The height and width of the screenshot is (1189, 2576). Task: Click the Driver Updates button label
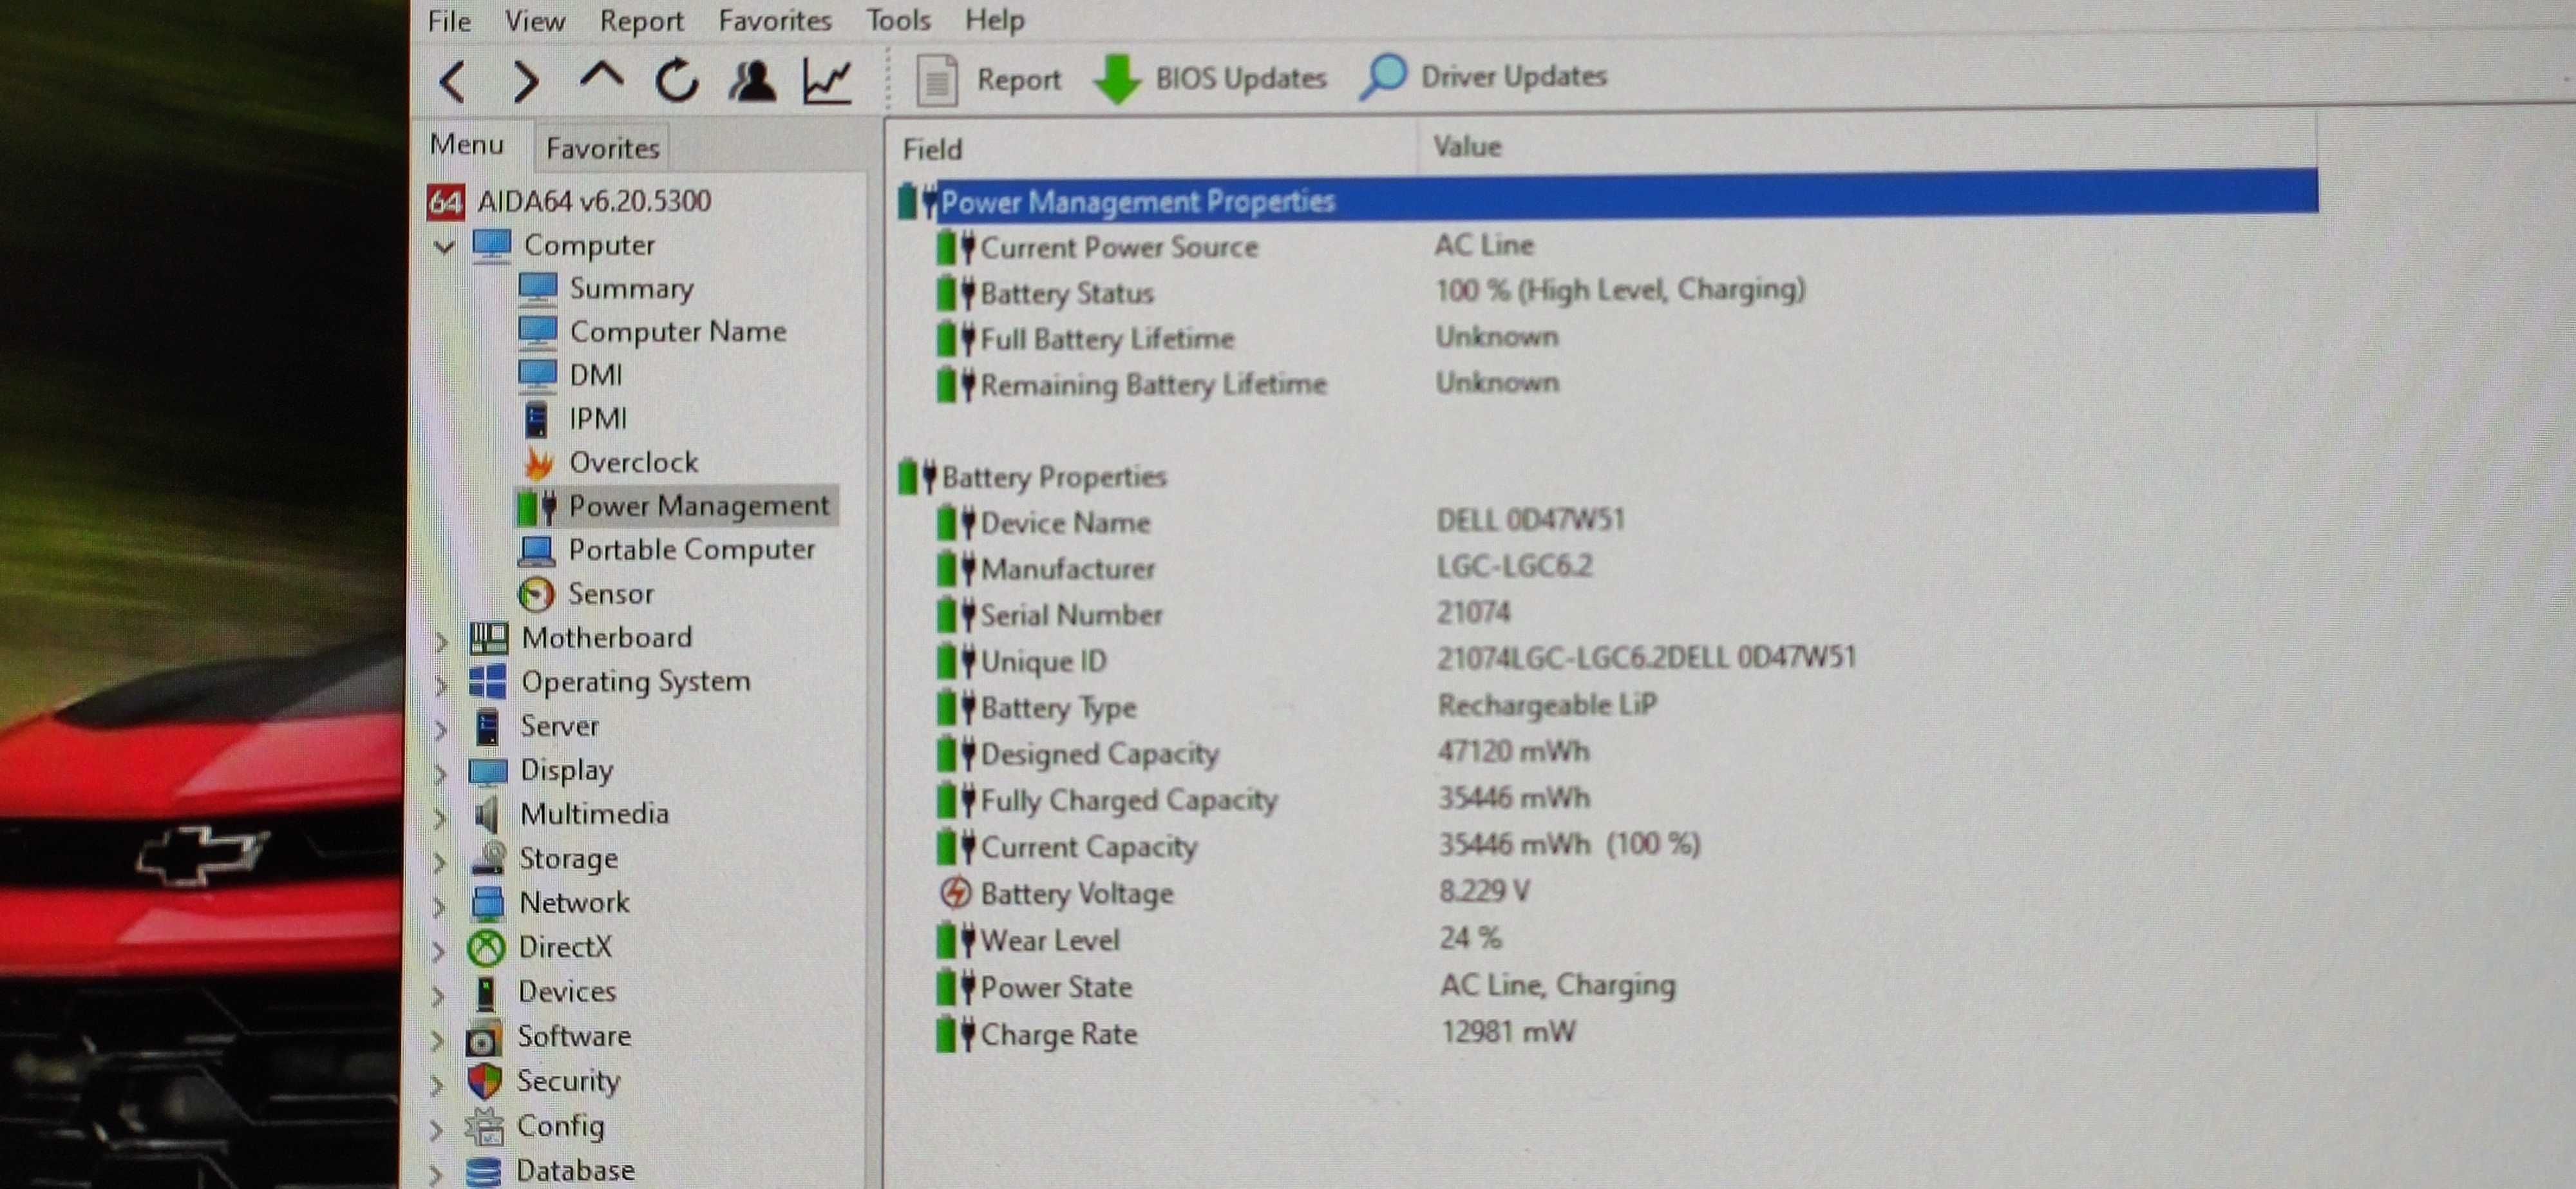click(x=1513, y=76)
